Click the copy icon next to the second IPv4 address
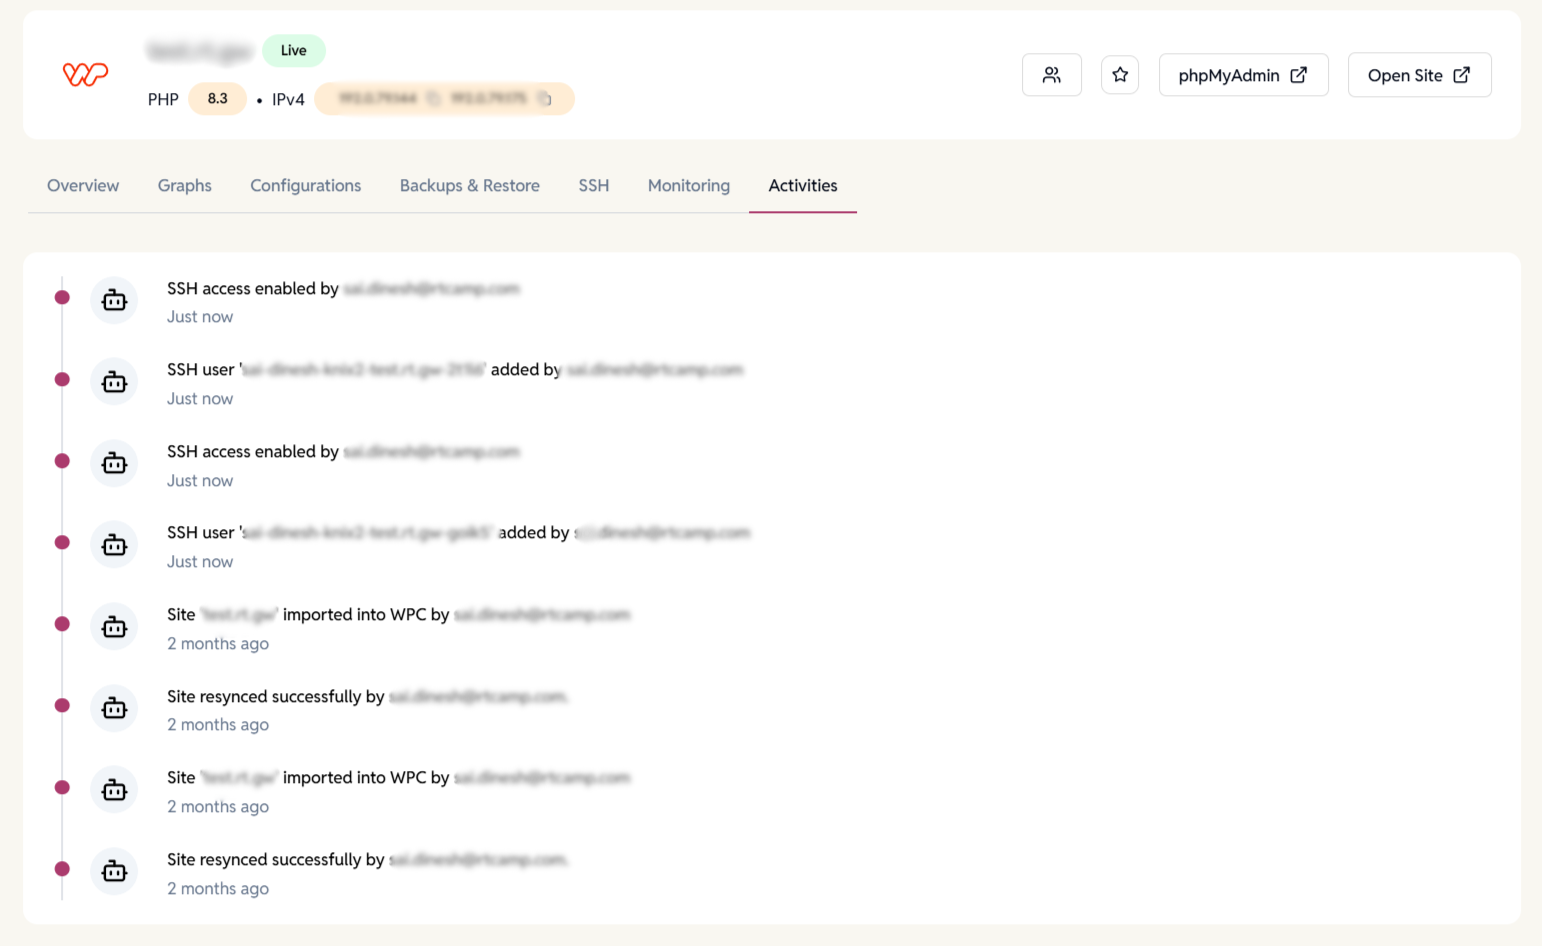The height and width of the screenshot is (946, 1542). click(x=545, y=99)
